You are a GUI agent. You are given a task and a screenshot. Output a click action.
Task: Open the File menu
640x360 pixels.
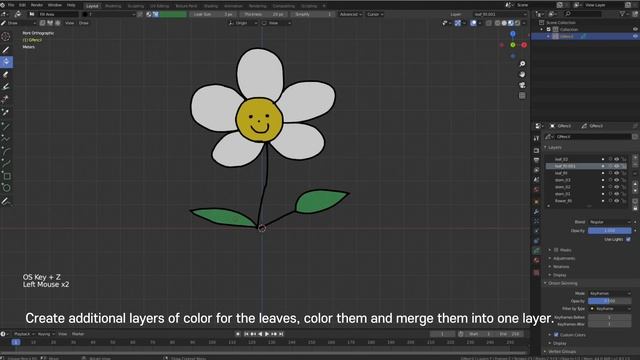click(x=11, y=5)
